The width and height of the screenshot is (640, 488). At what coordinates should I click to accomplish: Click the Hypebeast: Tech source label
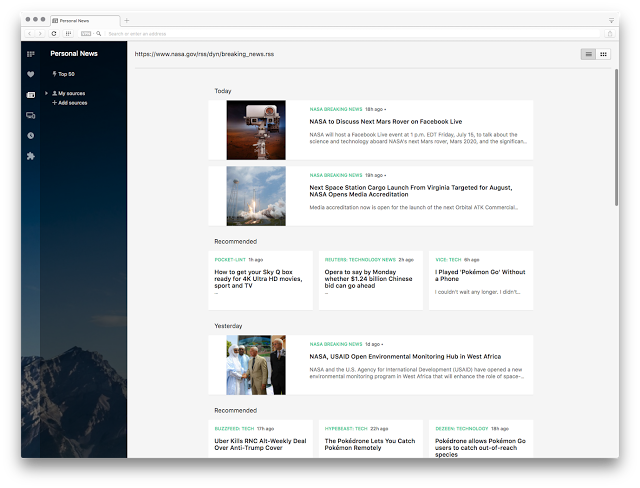pos(346,428)
